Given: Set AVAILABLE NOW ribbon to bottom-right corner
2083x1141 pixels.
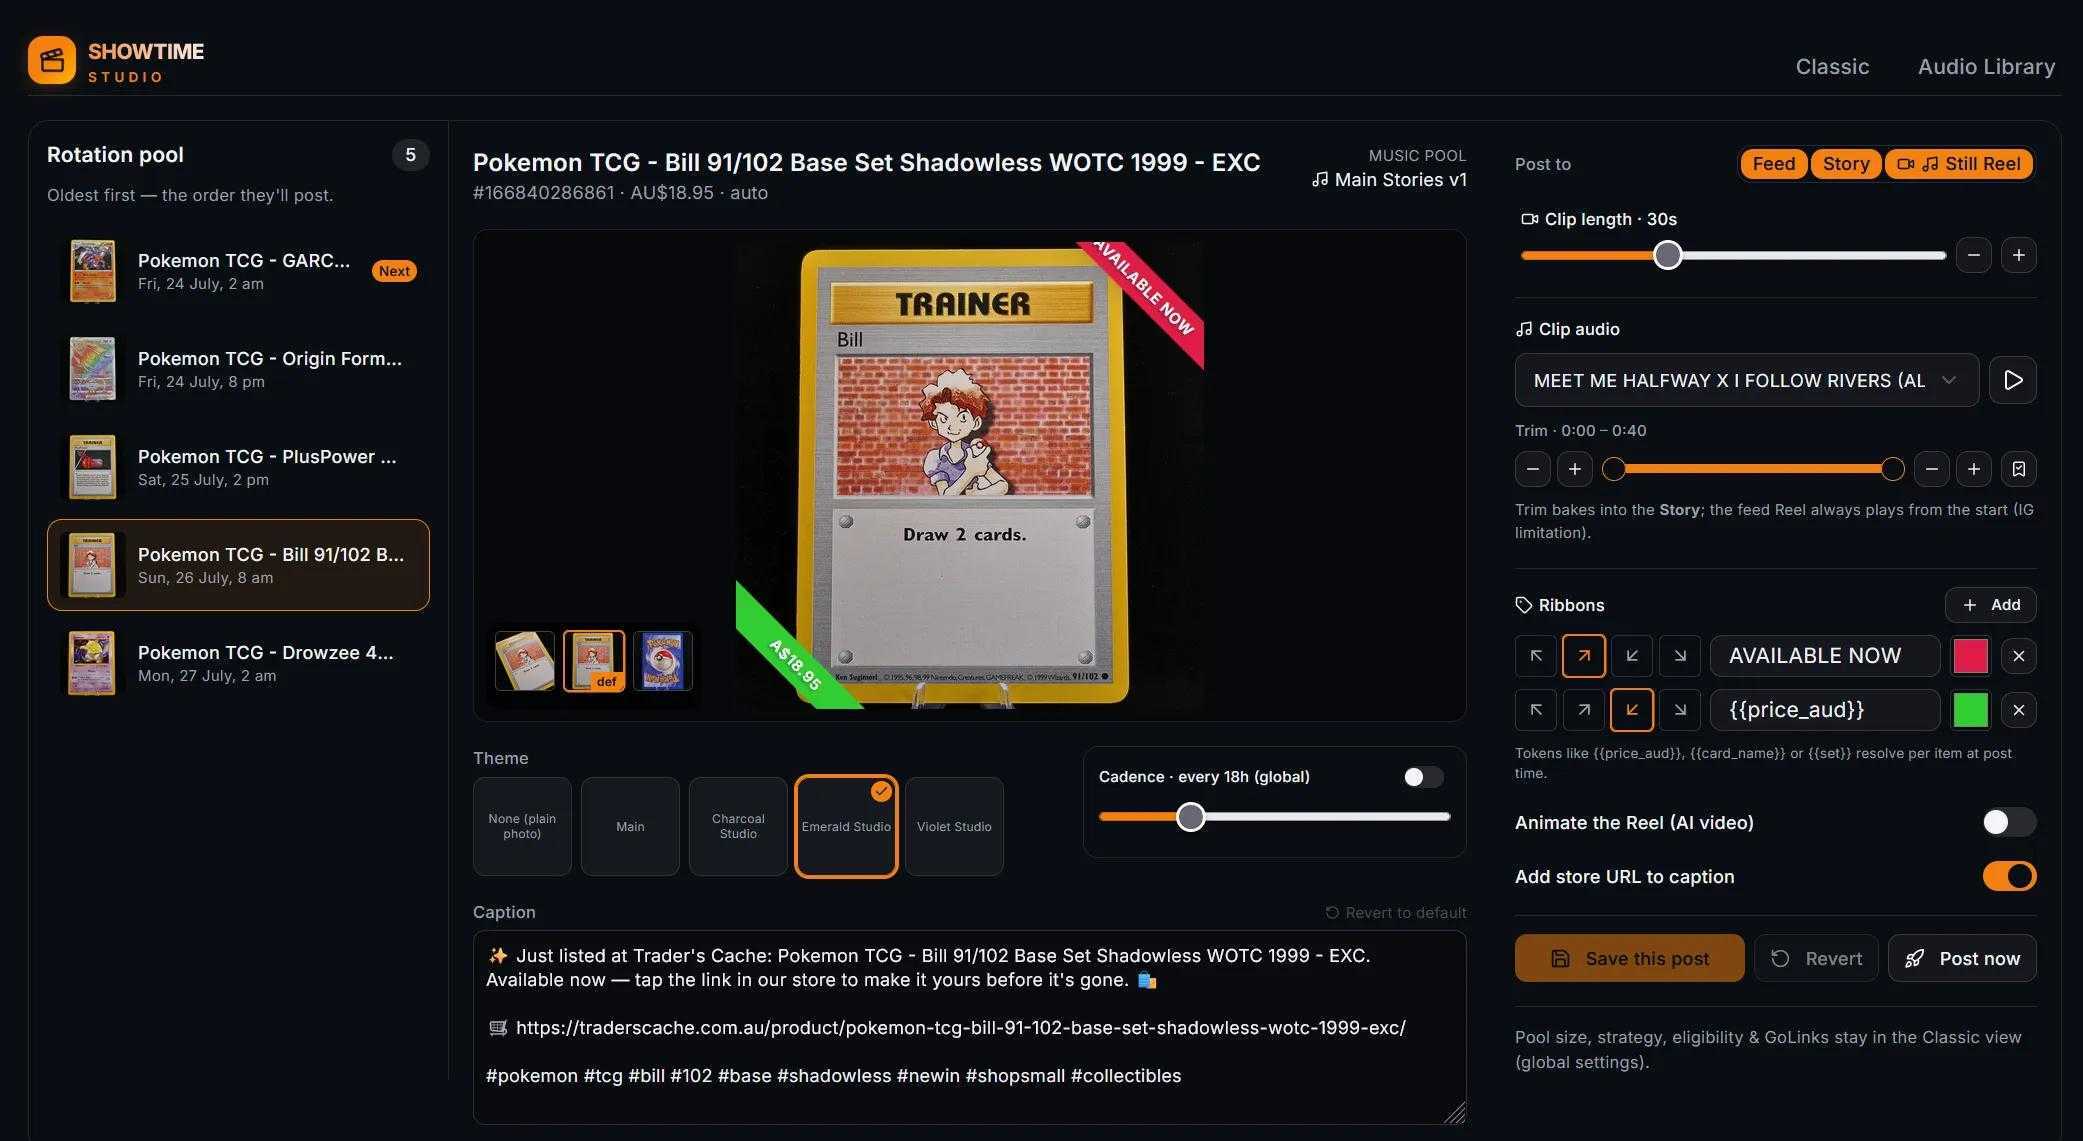Looking at the screenshot, I should 1680,656.
